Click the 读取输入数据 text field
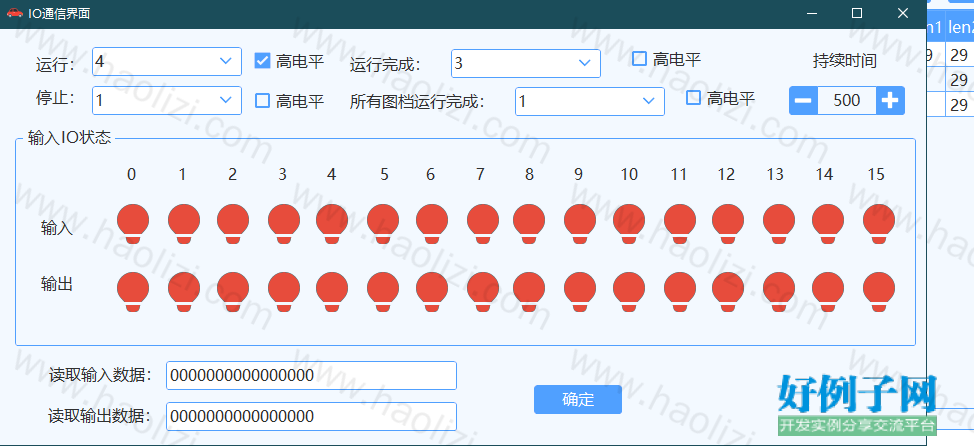The height and width of the screenshot is (446, 974). click(x=311, y=376)
